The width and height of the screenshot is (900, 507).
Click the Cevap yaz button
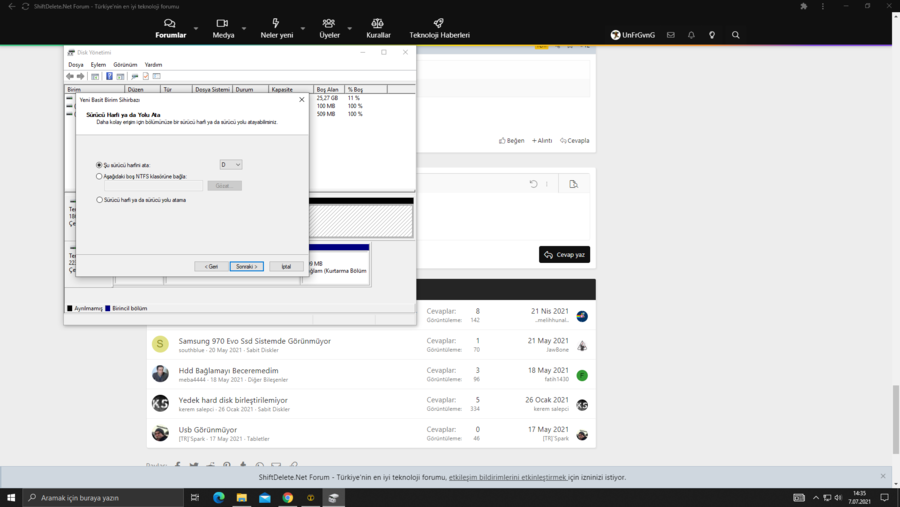point(564,254)
